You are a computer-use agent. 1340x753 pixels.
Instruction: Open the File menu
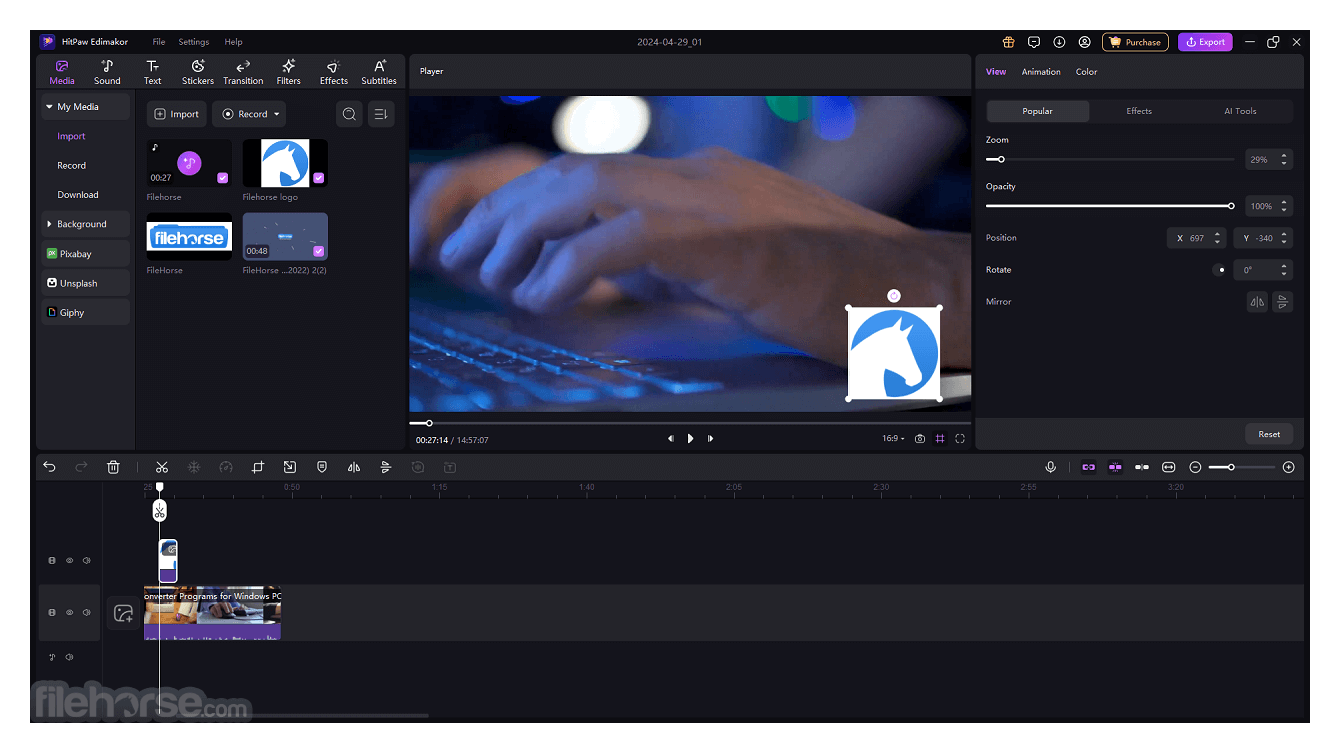pyautogui.click(x=159, y=42)
